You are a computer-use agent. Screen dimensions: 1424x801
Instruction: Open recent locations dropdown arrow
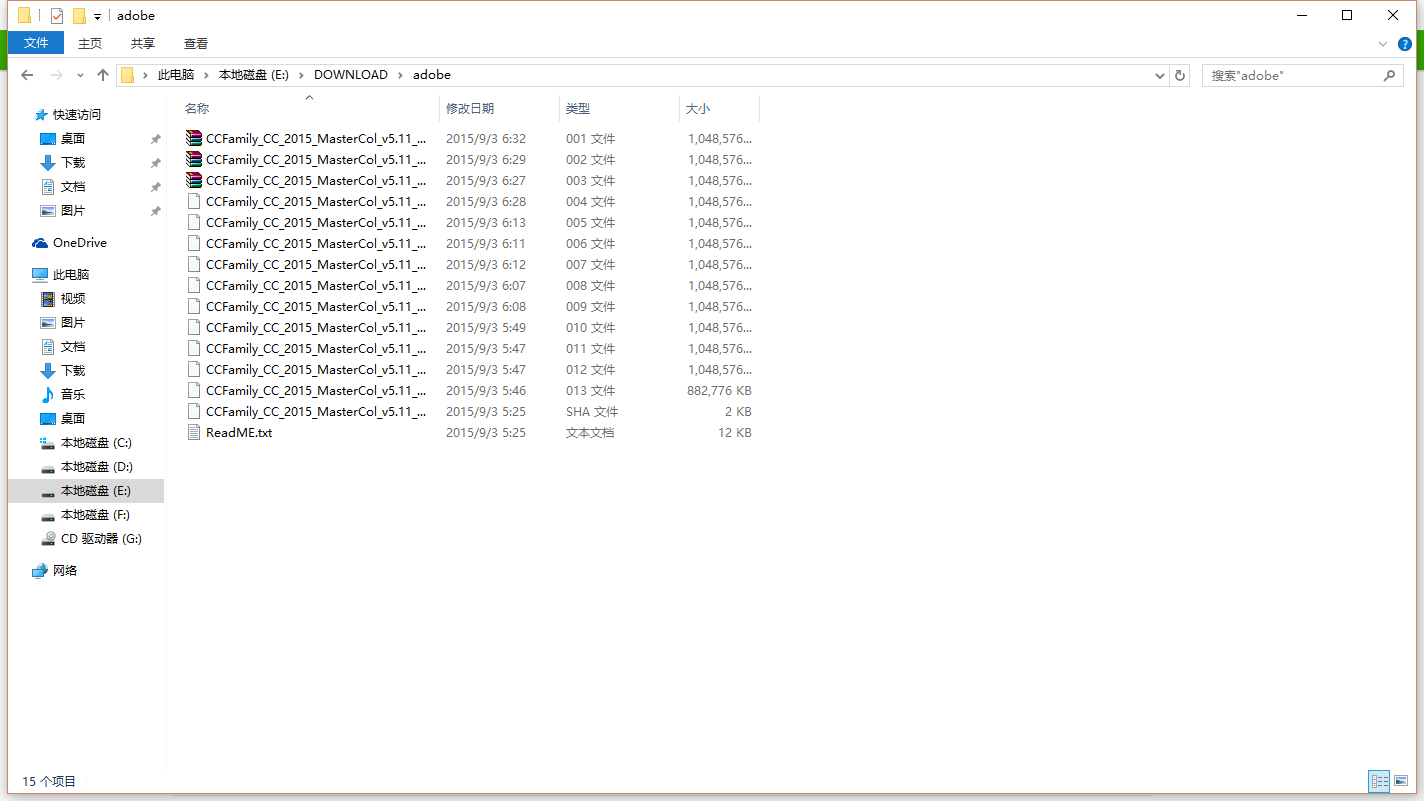click(x=80, y=76)
